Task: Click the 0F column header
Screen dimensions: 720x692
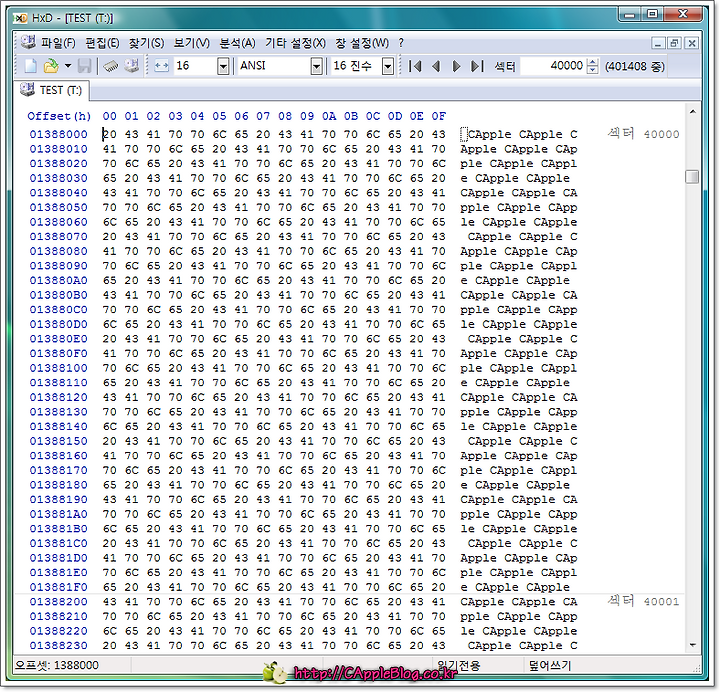Action: pyautogui.click(x=439, y=116)
